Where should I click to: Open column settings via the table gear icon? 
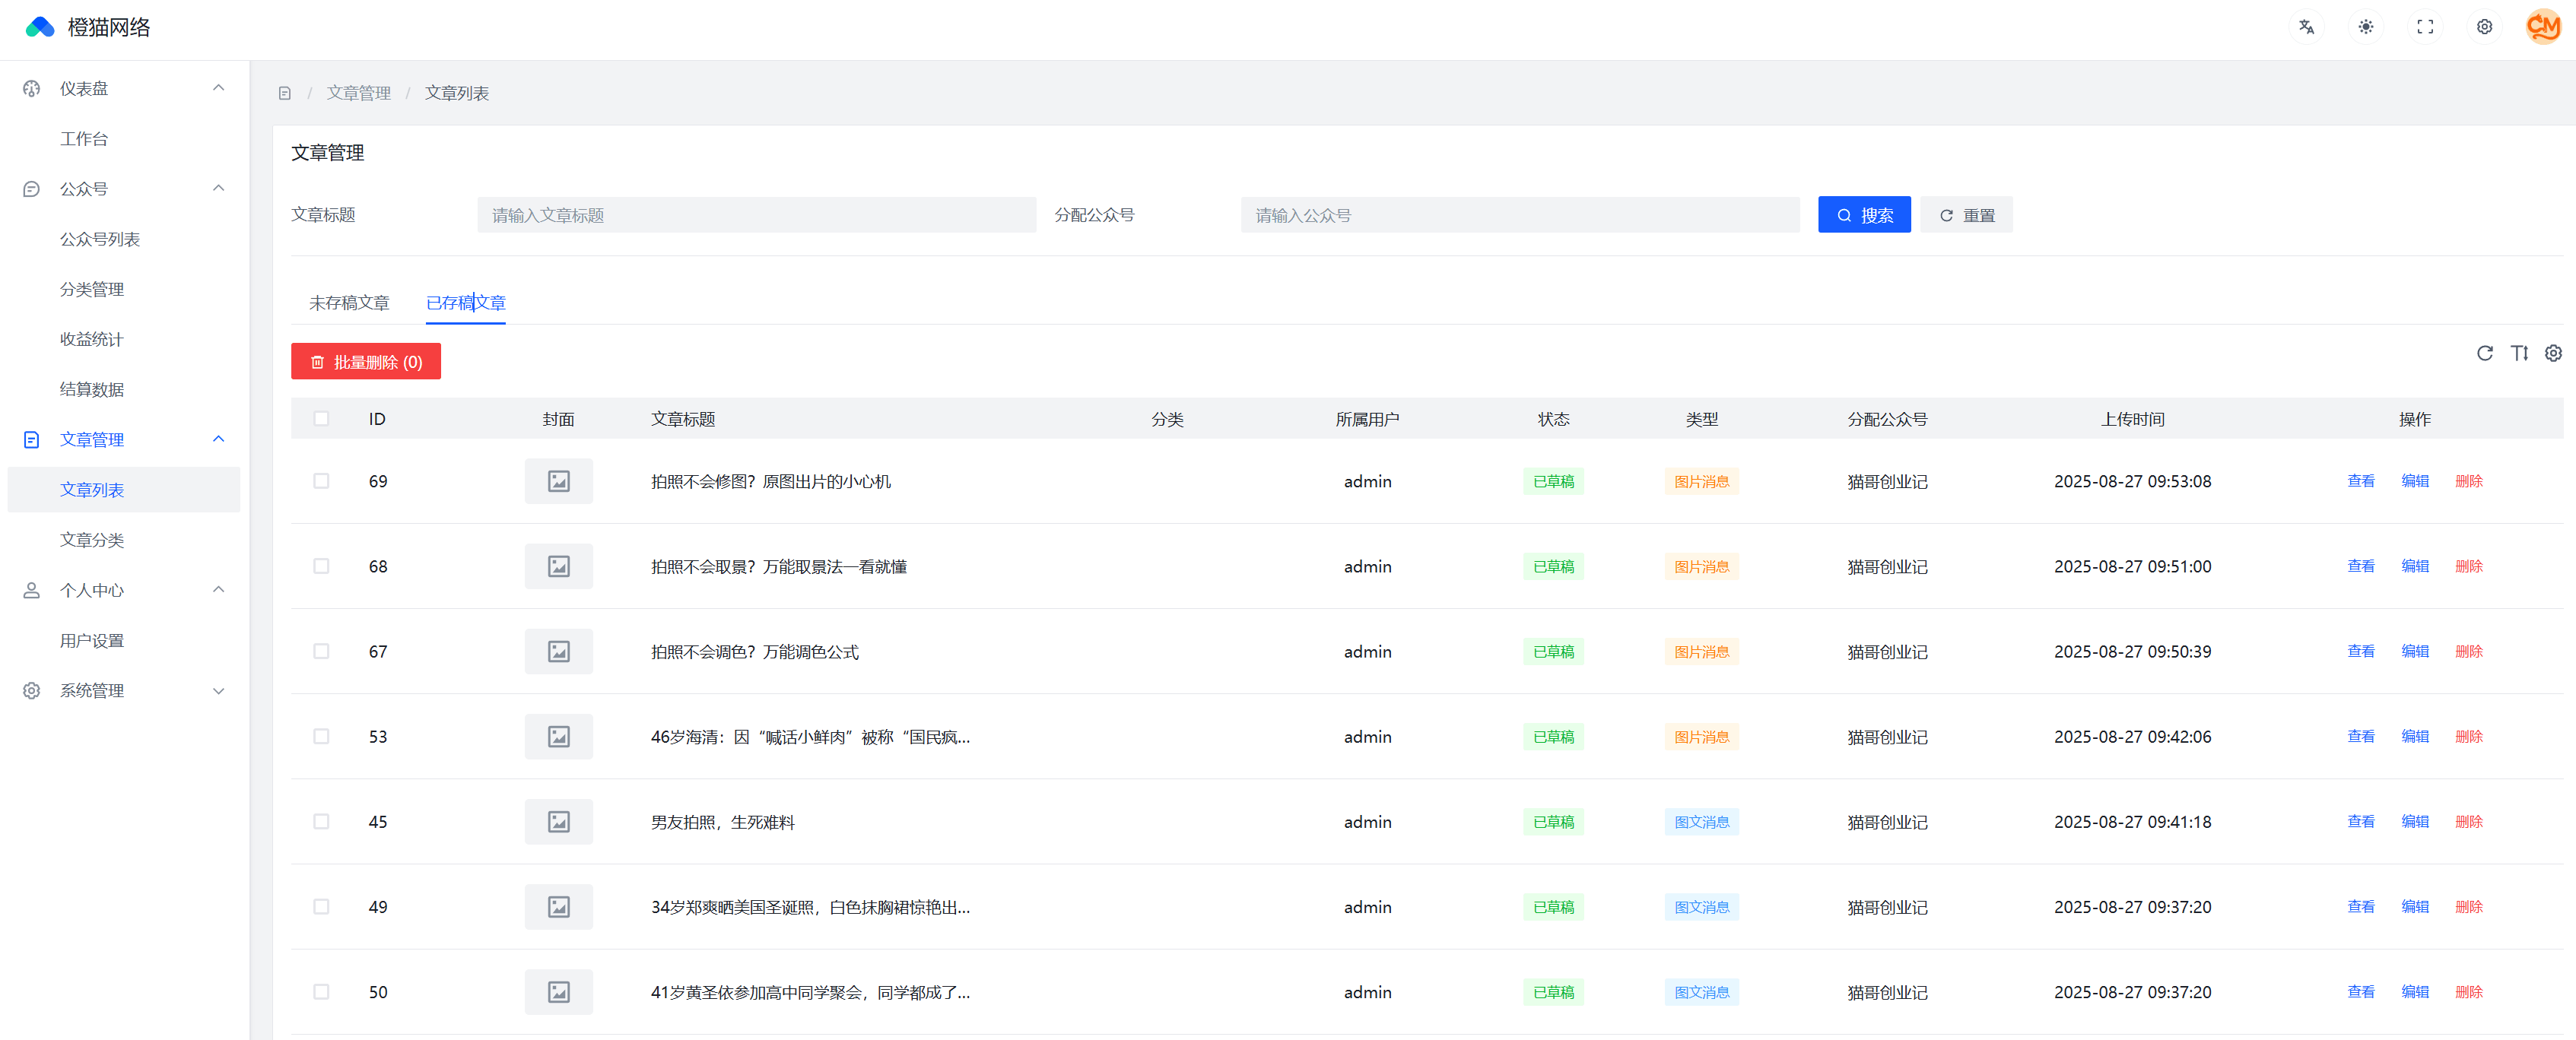[x=2554, y=353]
